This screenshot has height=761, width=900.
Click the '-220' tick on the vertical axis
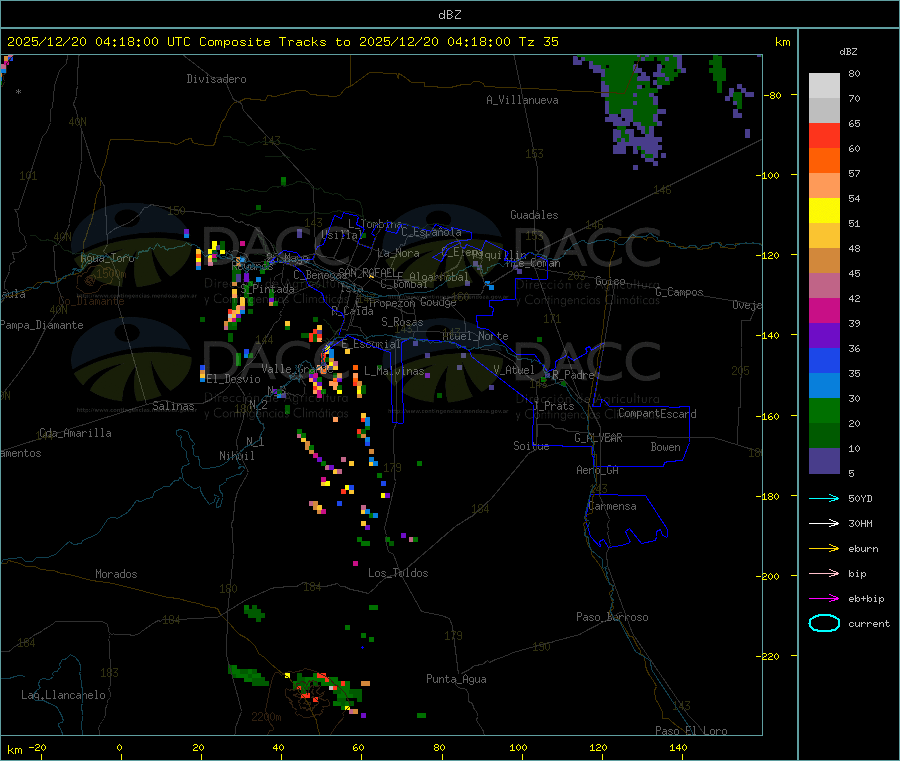coord(770,656)
